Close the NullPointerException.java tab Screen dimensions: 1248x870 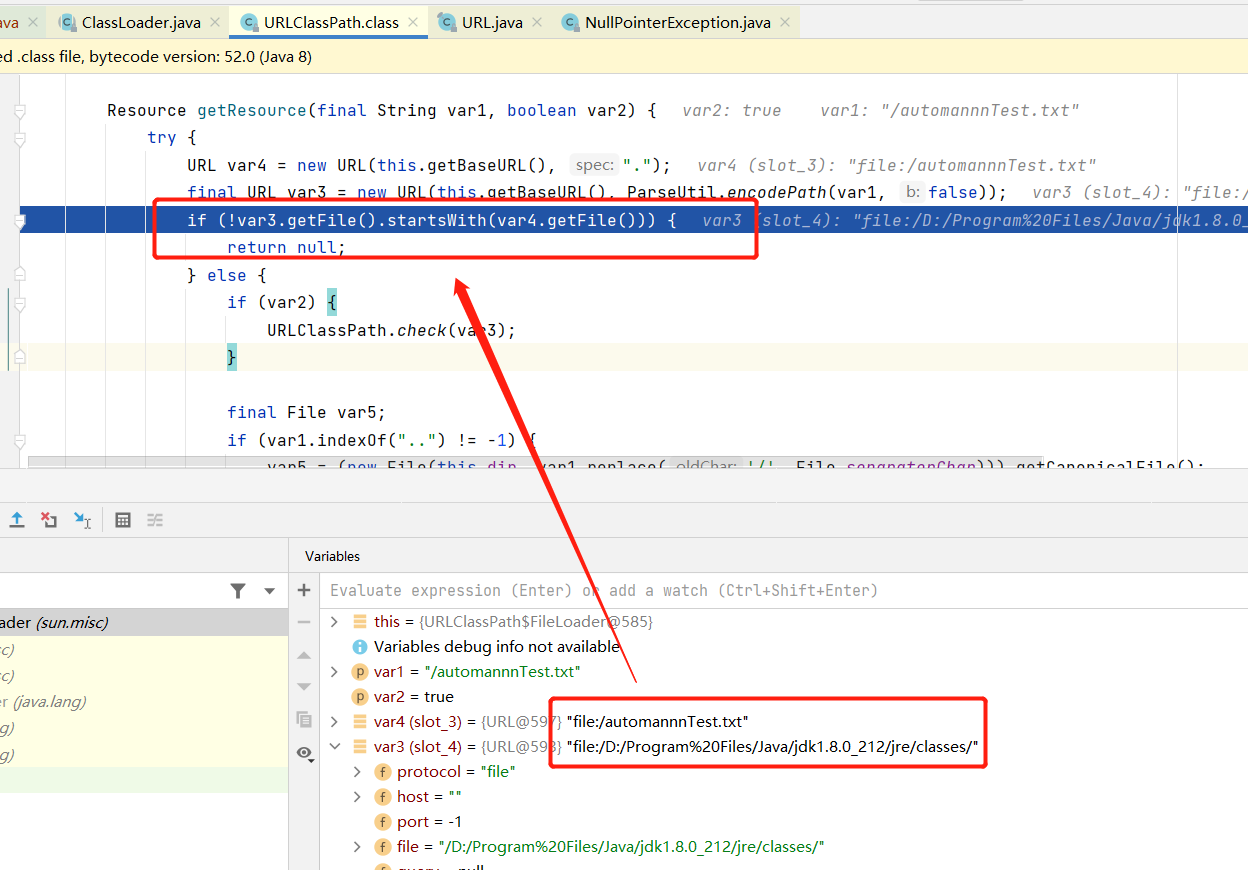[786, 22]
